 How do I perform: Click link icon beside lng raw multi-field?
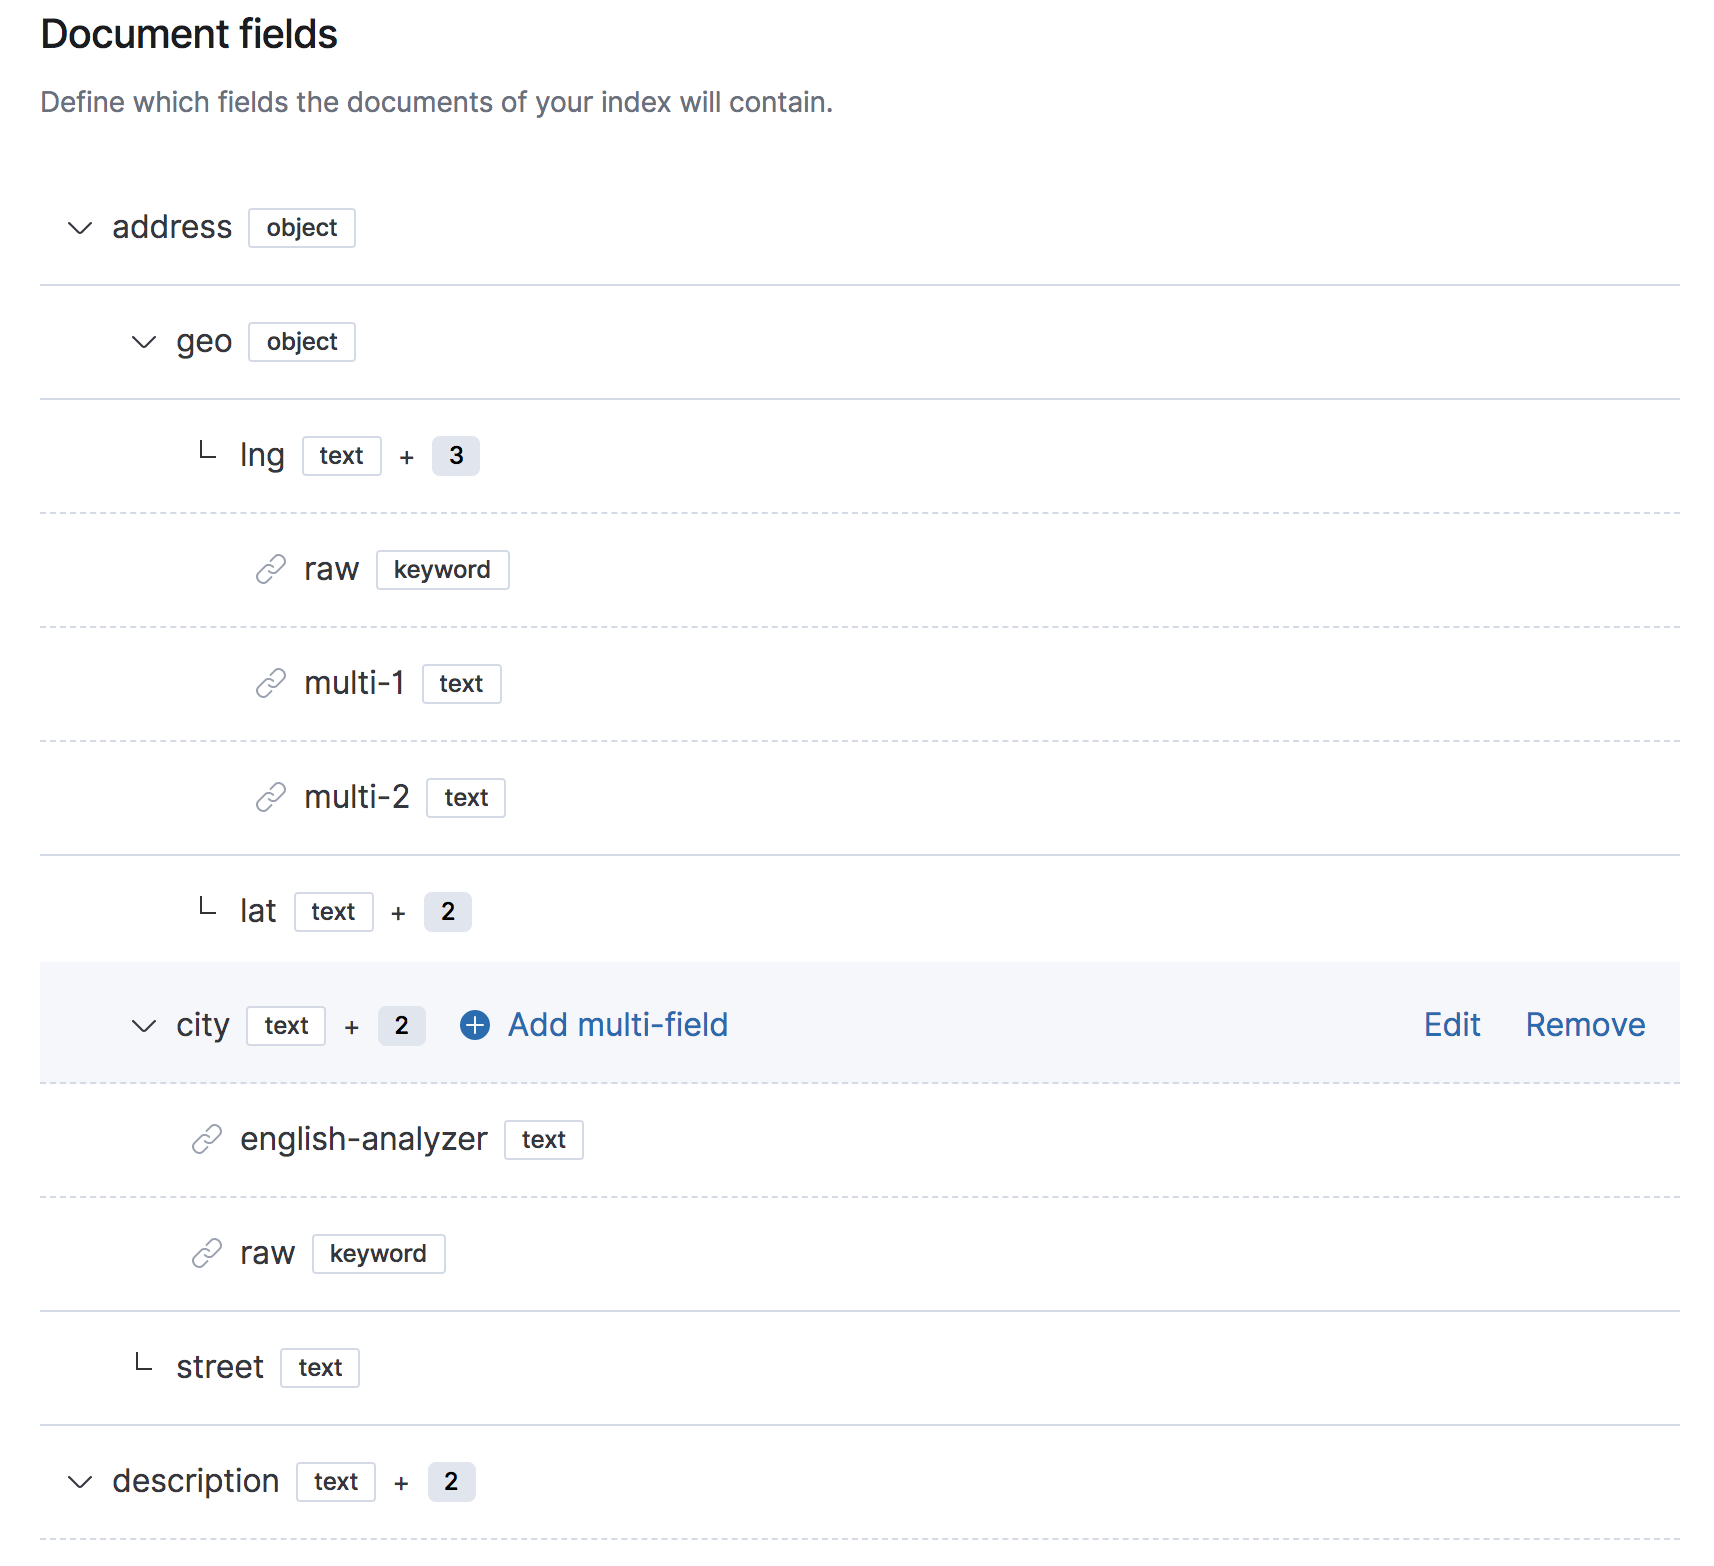[271, 570]
